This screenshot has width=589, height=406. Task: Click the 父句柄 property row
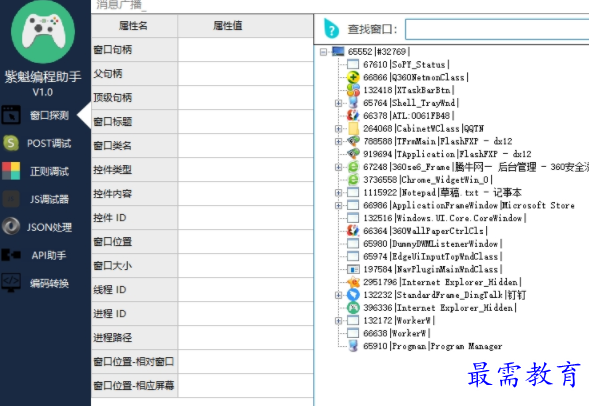tap(202, 74)
